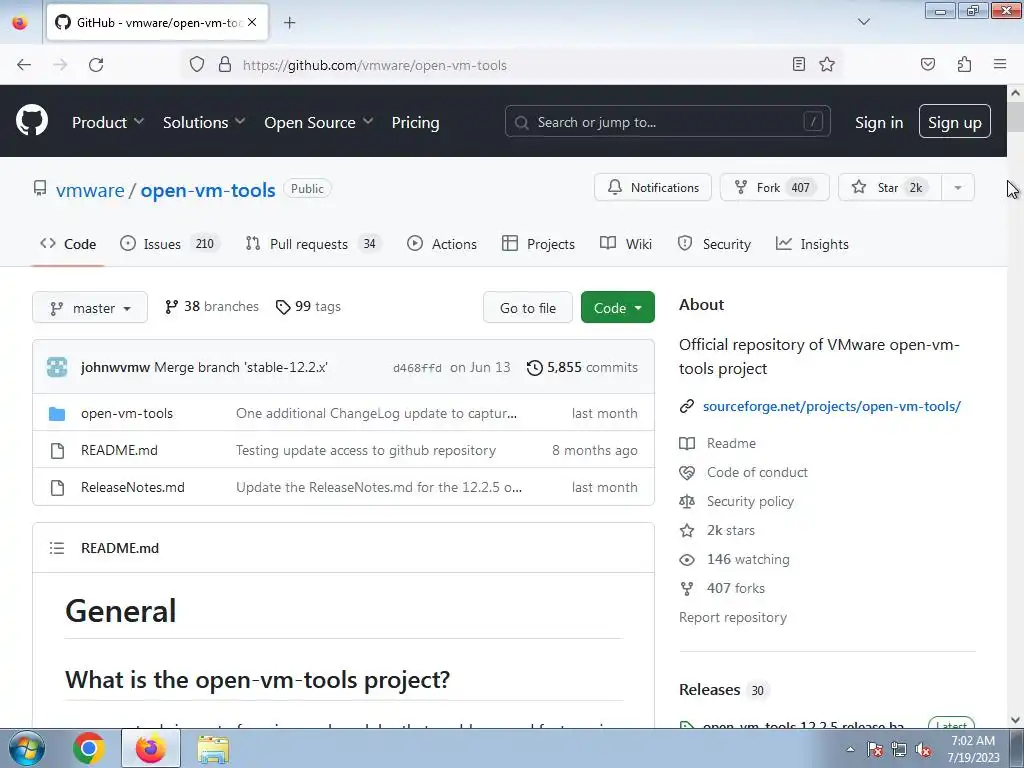Fork the repository with Fork button
The width and height of the screenshot is (1024, 768).
pyautogui.click(x=775, y=187)
